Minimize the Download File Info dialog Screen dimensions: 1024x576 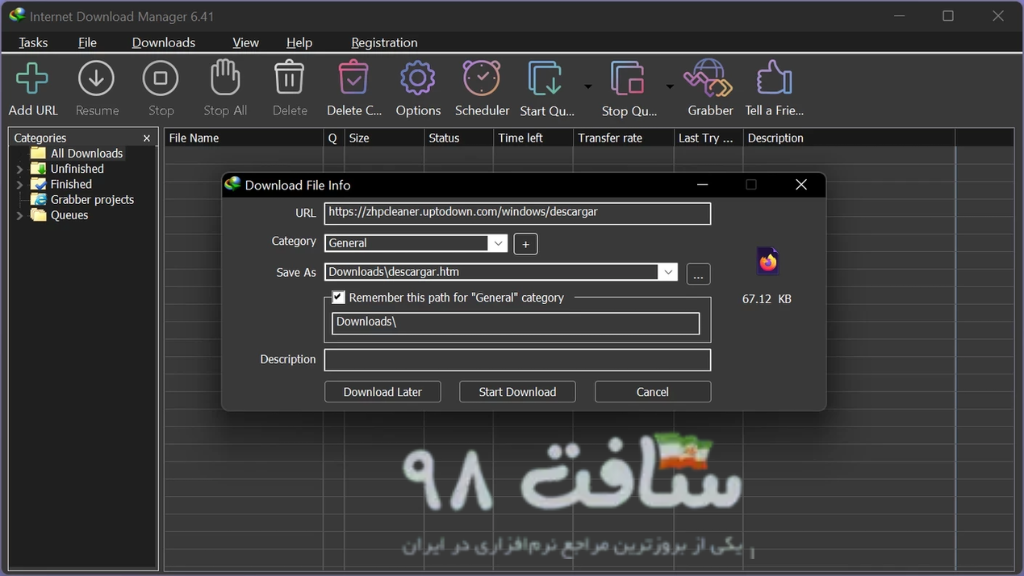point(702,185)
